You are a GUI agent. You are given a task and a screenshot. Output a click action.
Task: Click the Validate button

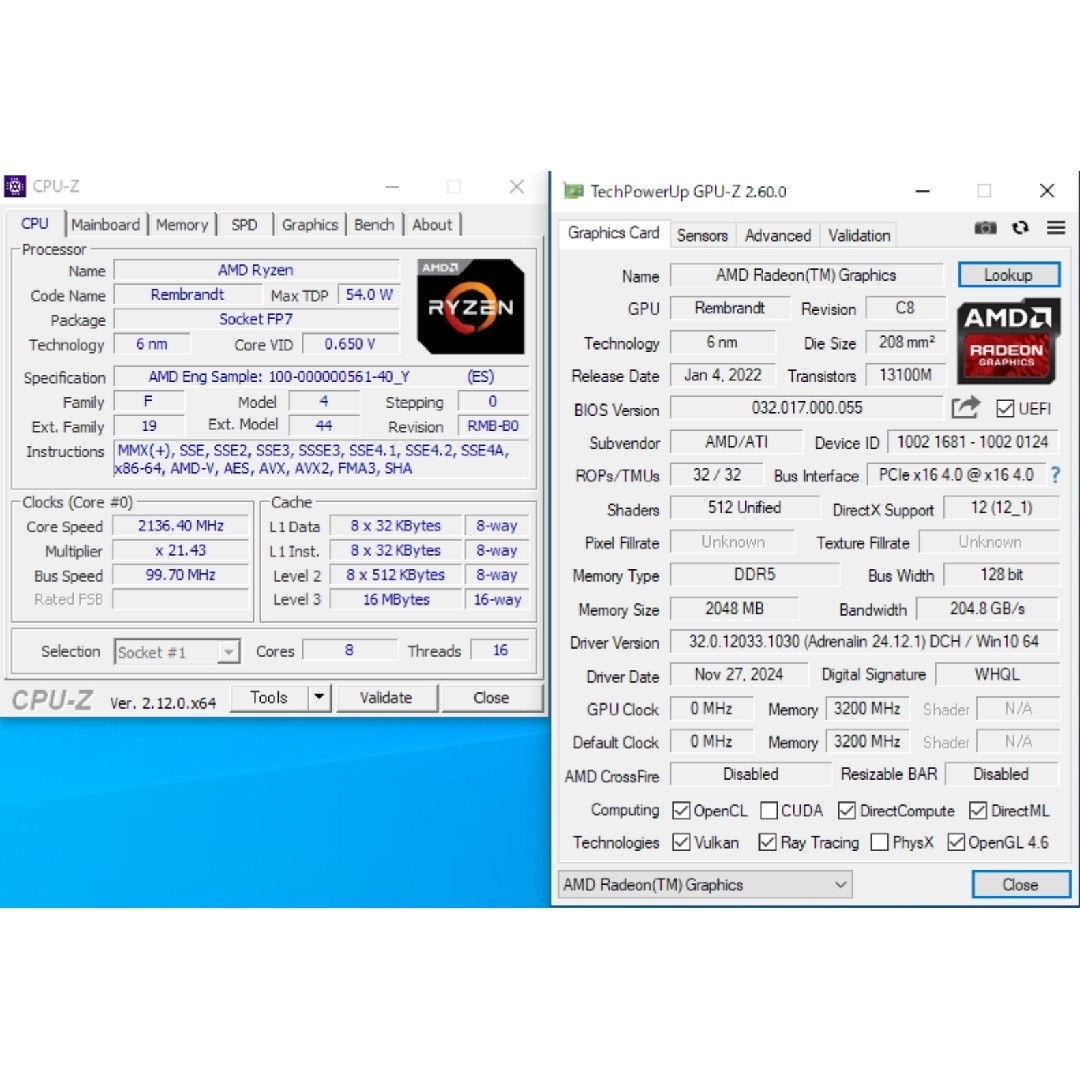[x=386, y=697]
